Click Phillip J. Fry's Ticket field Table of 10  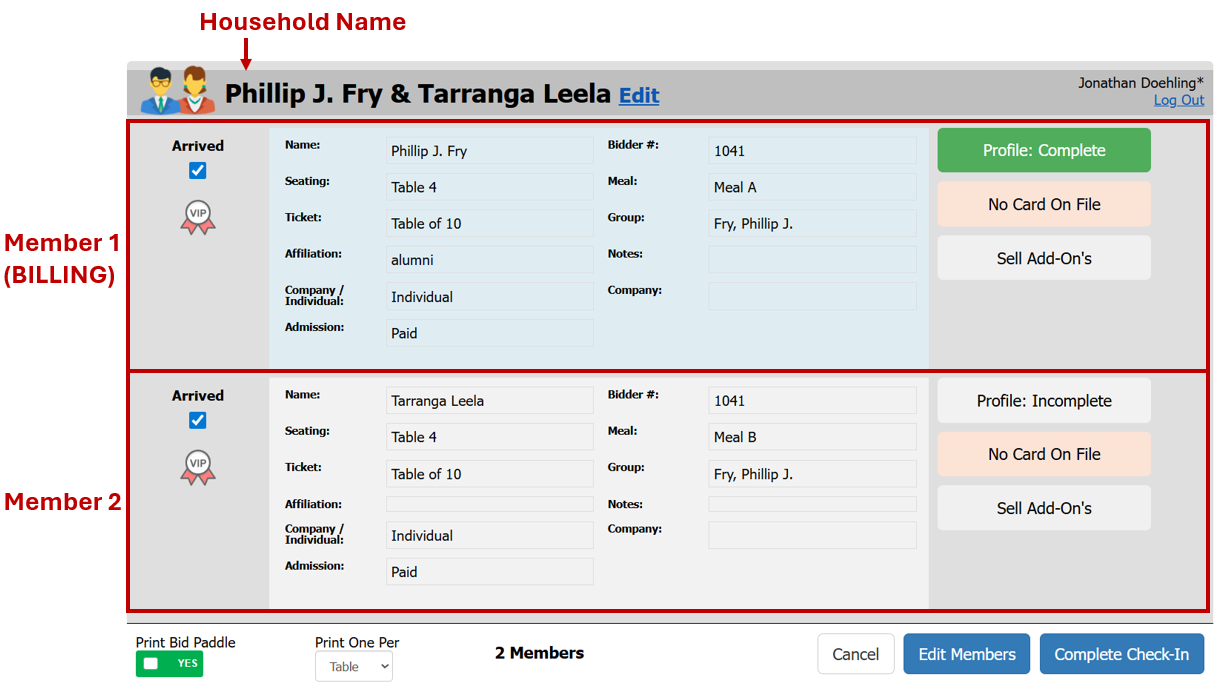[x=490, y=224]
